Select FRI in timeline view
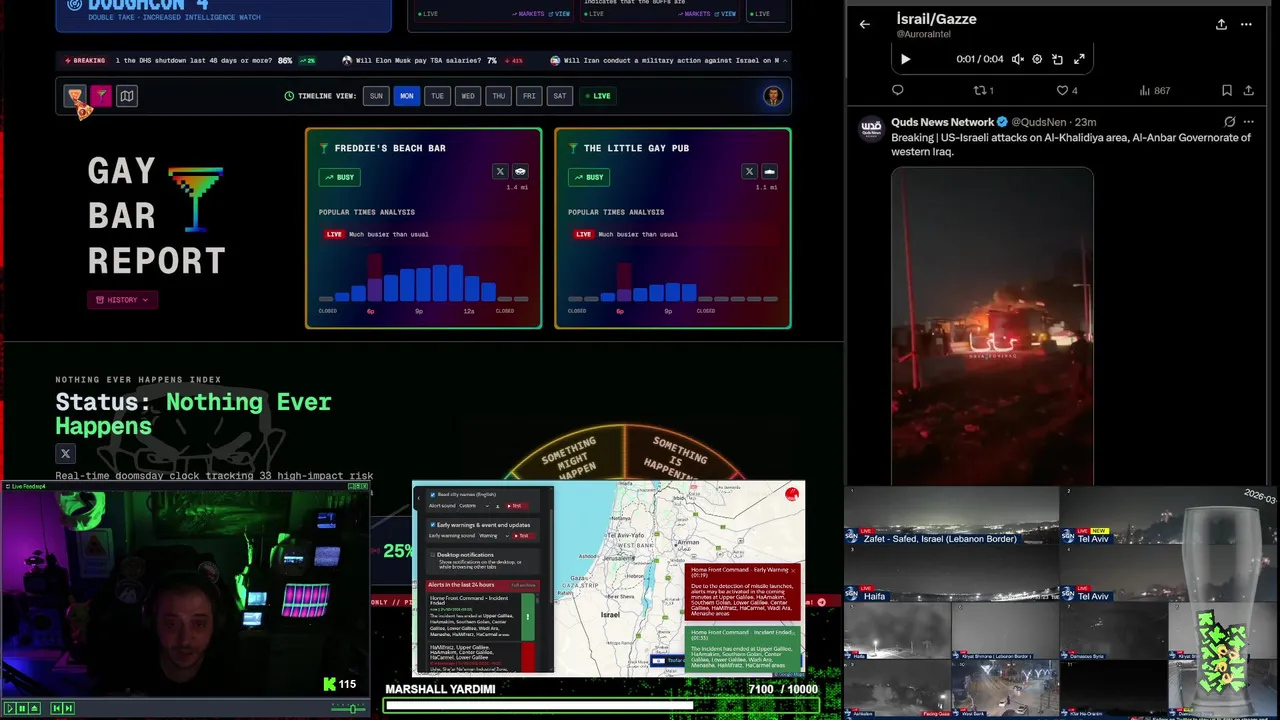The image size is (1280, 720). coord(529,96)
